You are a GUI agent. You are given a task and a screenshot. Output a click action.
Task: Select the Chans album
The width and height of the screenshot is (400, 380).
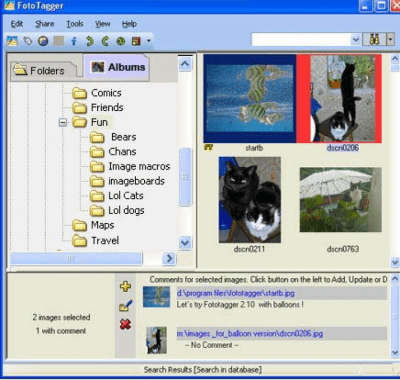point(122,152)
